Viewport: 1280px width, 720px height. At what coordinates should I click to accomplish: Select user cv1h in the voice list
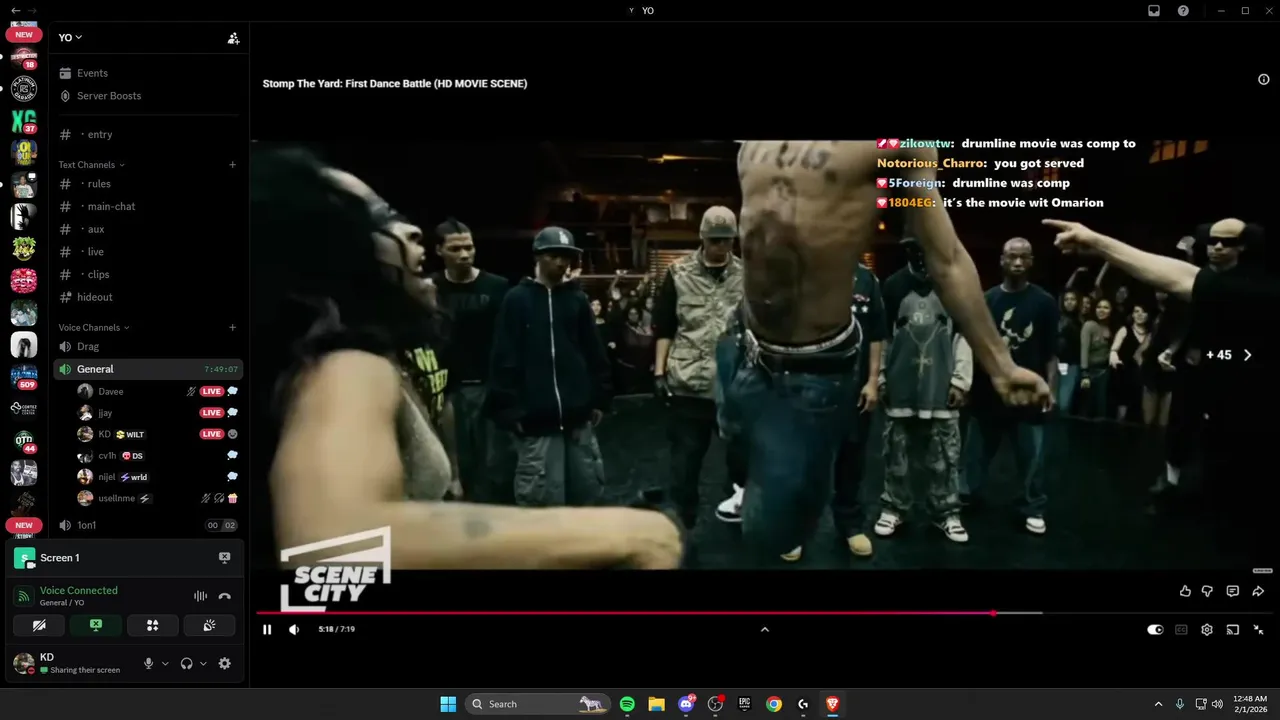(x=158, y=455)
